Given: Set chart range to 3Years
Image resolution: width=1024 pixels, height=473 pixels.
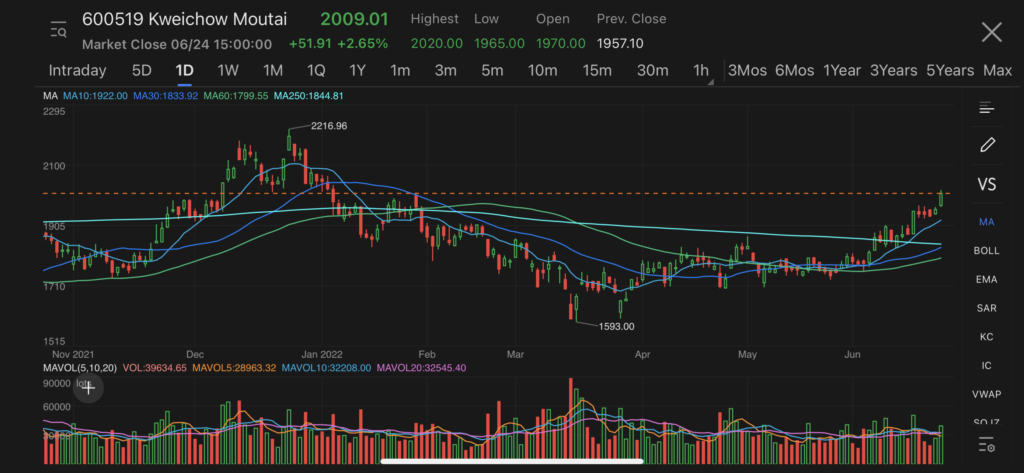Looking at the screenshot, I should click(893, 71).
